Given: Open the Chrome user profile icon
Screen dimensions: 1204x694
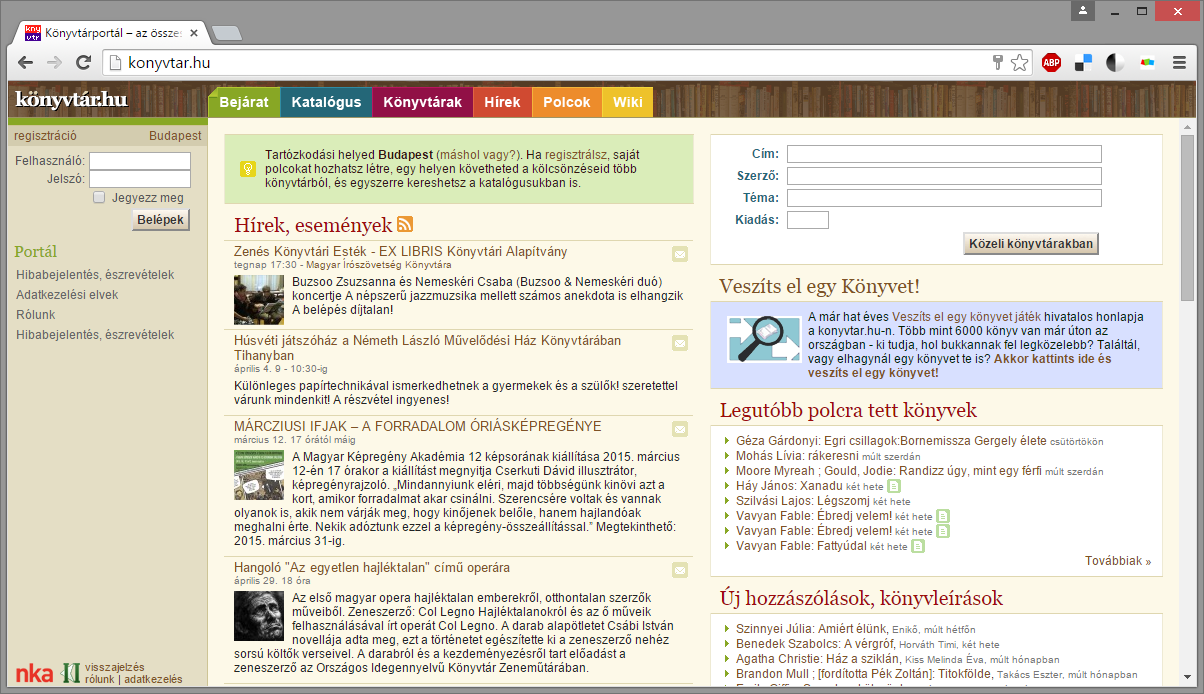Looking at the screenshot, I should (1083, 10).
